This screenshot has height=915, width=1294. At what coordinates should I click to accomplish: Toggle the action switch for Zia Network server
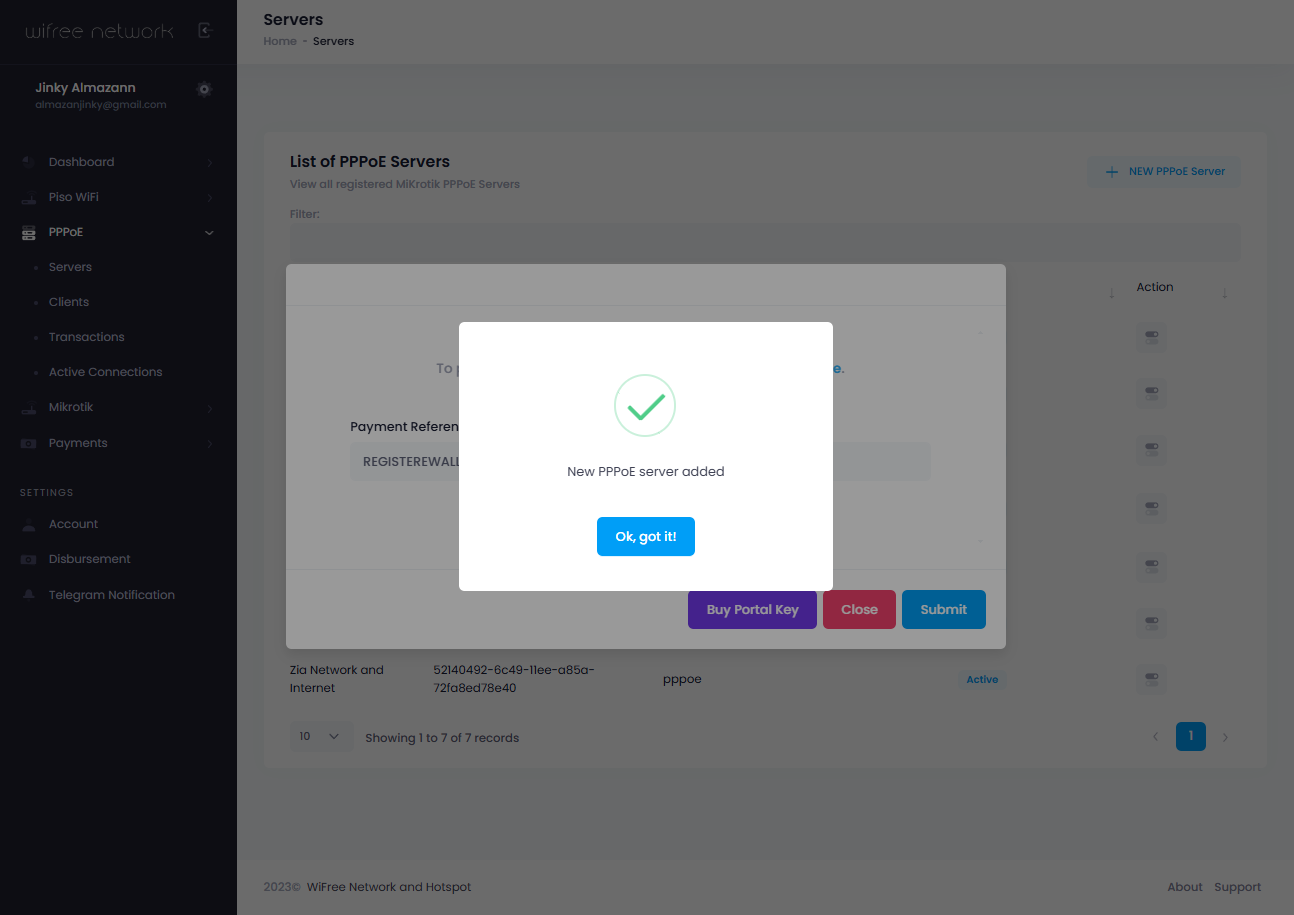tap(1150, 679)
